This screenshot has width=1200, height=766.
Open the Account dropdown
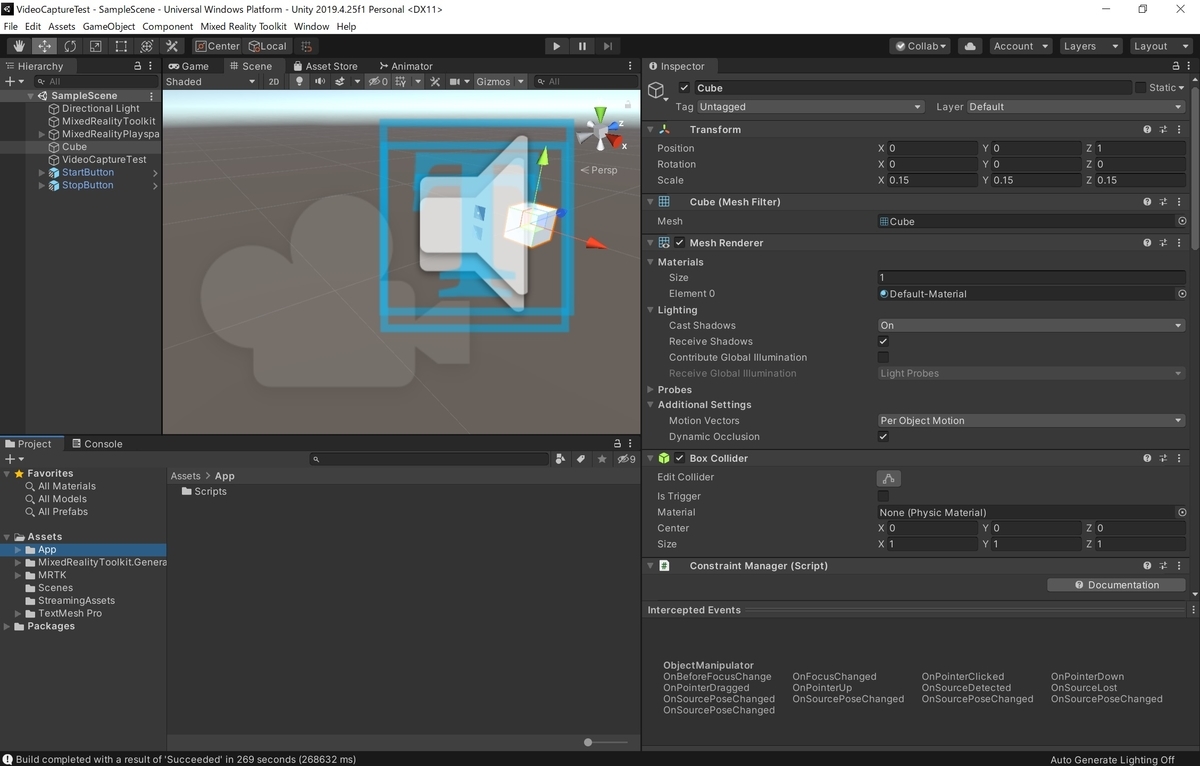point(1020,46)
